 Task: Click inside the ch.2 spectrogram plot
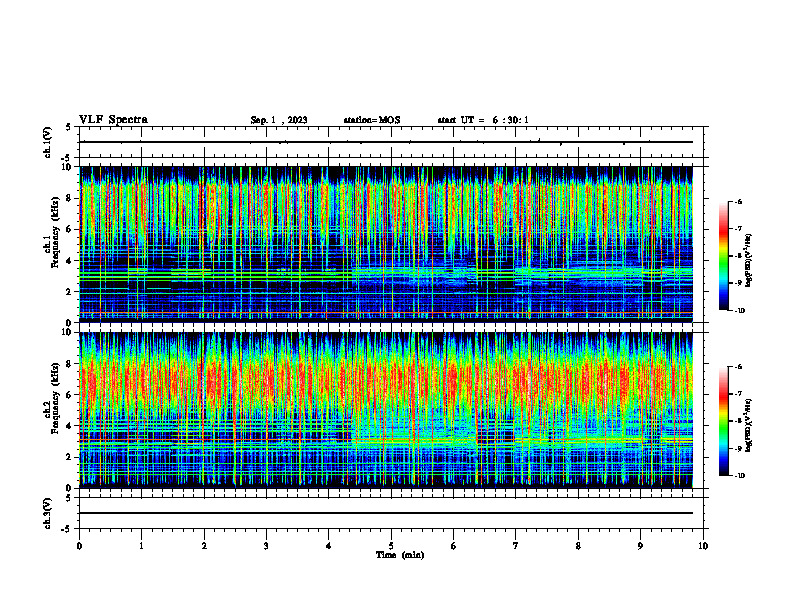pos(386,410)
